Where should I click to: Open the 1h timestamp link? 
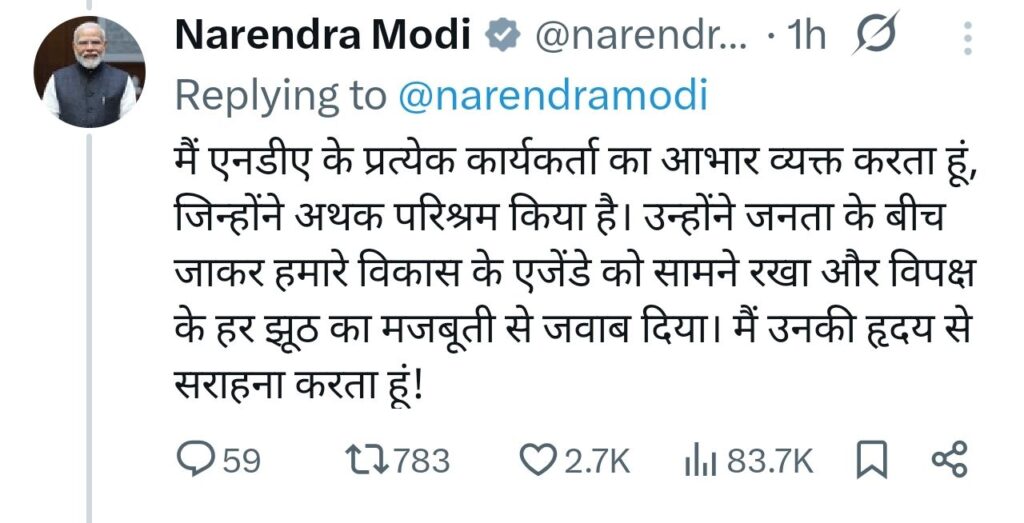tap(806, 37)
